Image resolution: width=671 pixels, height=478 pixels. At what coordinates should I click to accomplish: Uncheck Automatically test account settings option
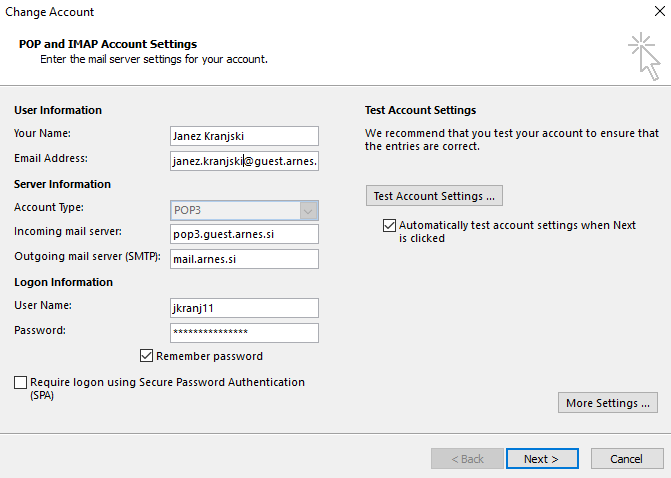click(x=389, y=225)
